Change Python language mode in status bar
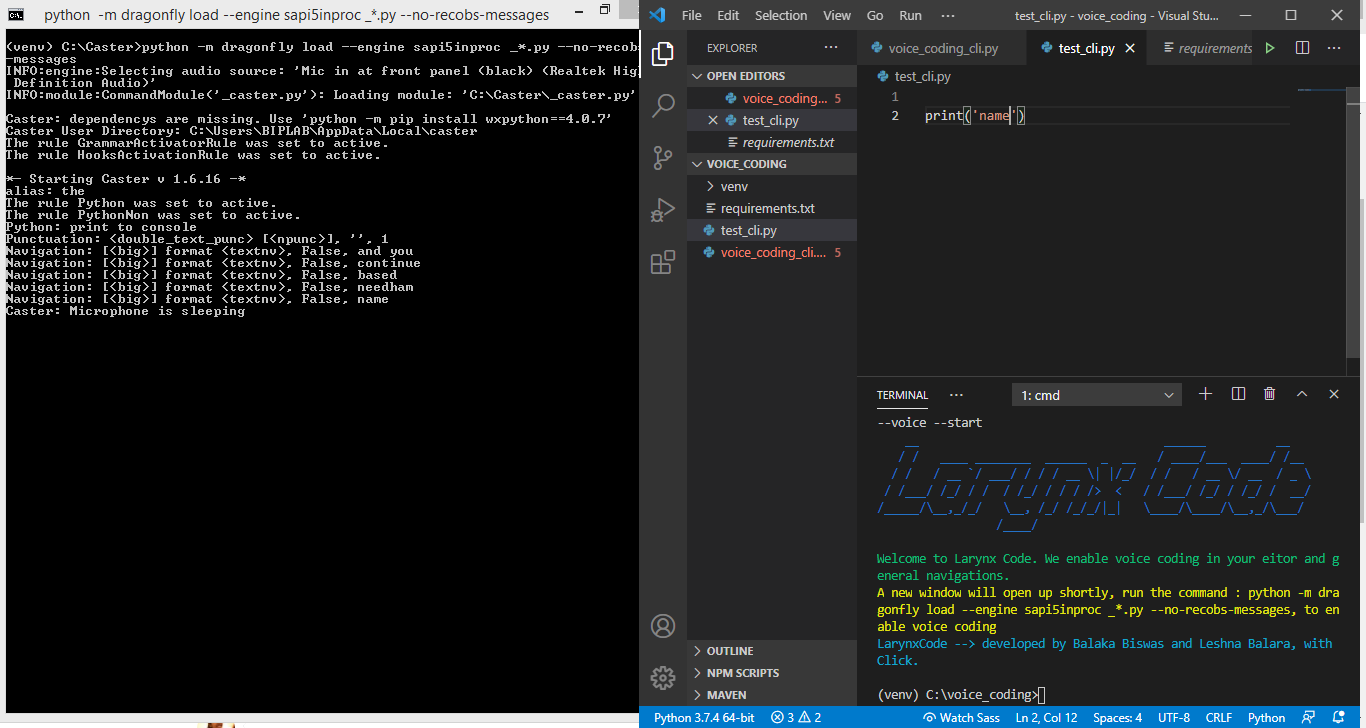The width and height of the screenshot is (1366, 728). coord(1266,717)
